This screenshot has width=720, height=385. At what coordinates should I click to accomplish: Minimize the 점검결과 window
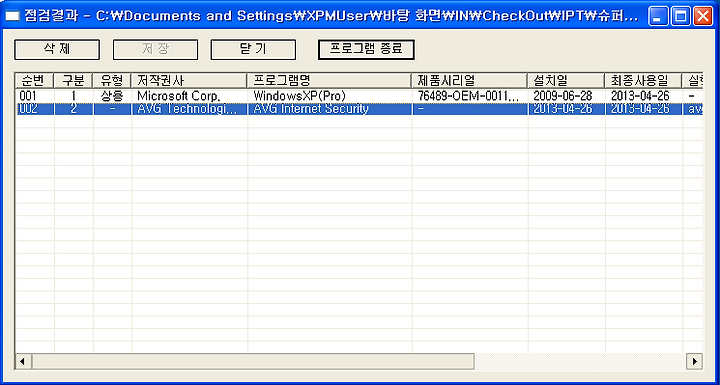pos(658,17)
